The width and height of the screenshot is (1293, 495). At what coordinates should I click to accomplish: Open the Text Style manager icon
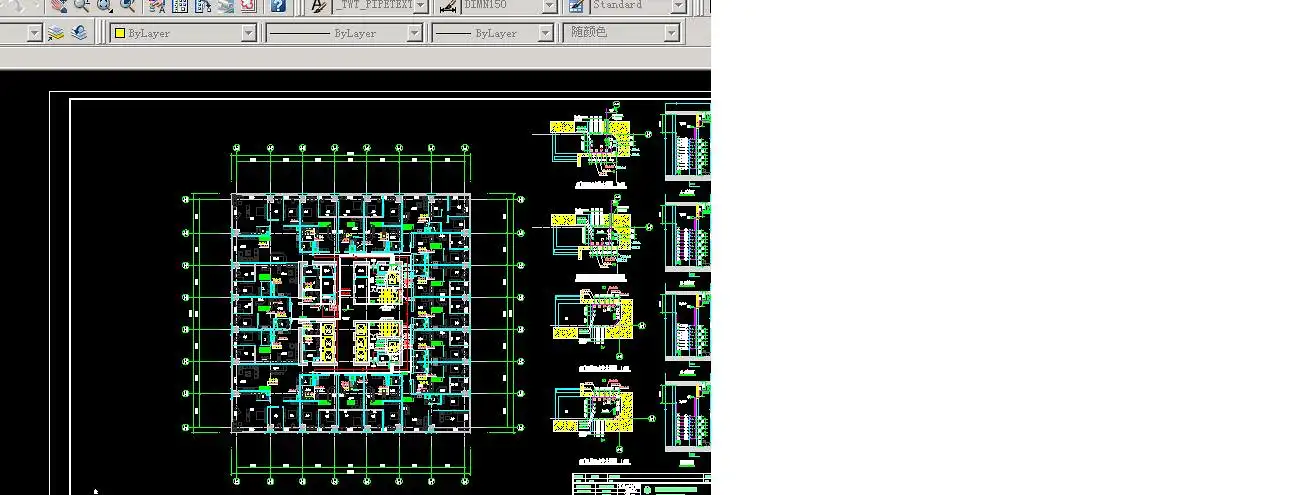tap(318, 6)
